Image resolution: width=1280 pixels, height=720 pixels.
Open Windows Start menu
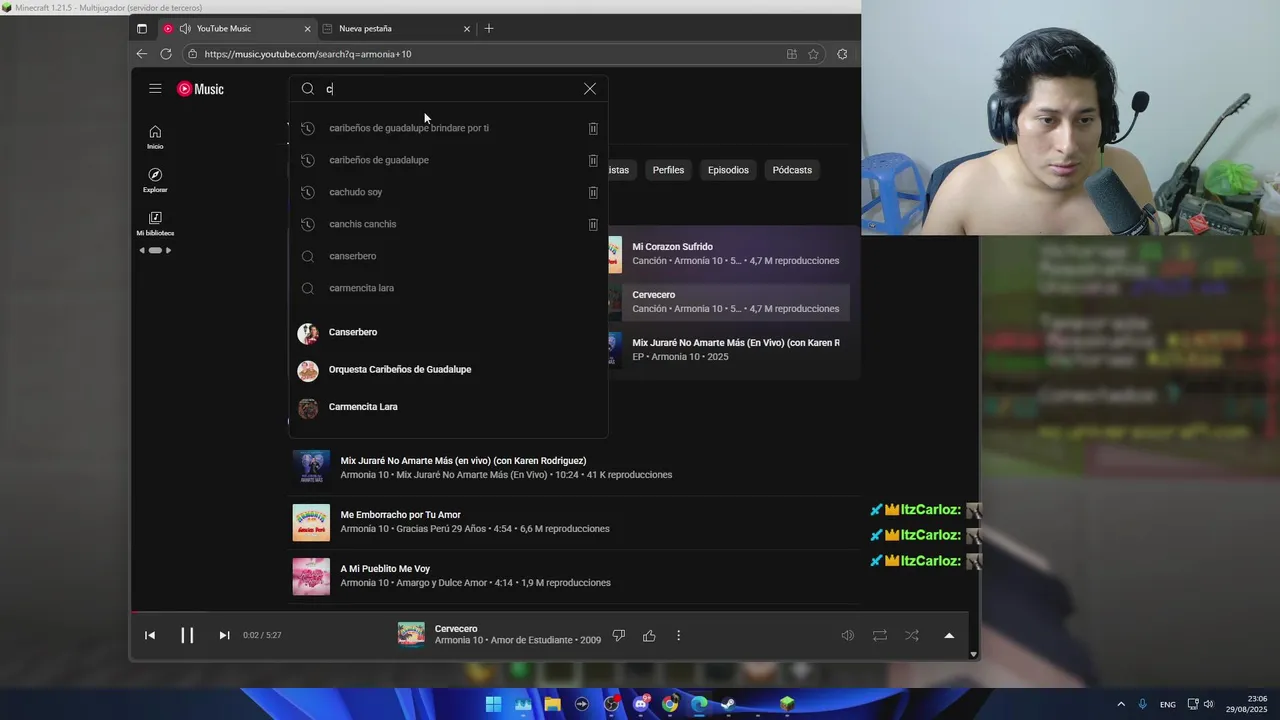click(494, 704)
